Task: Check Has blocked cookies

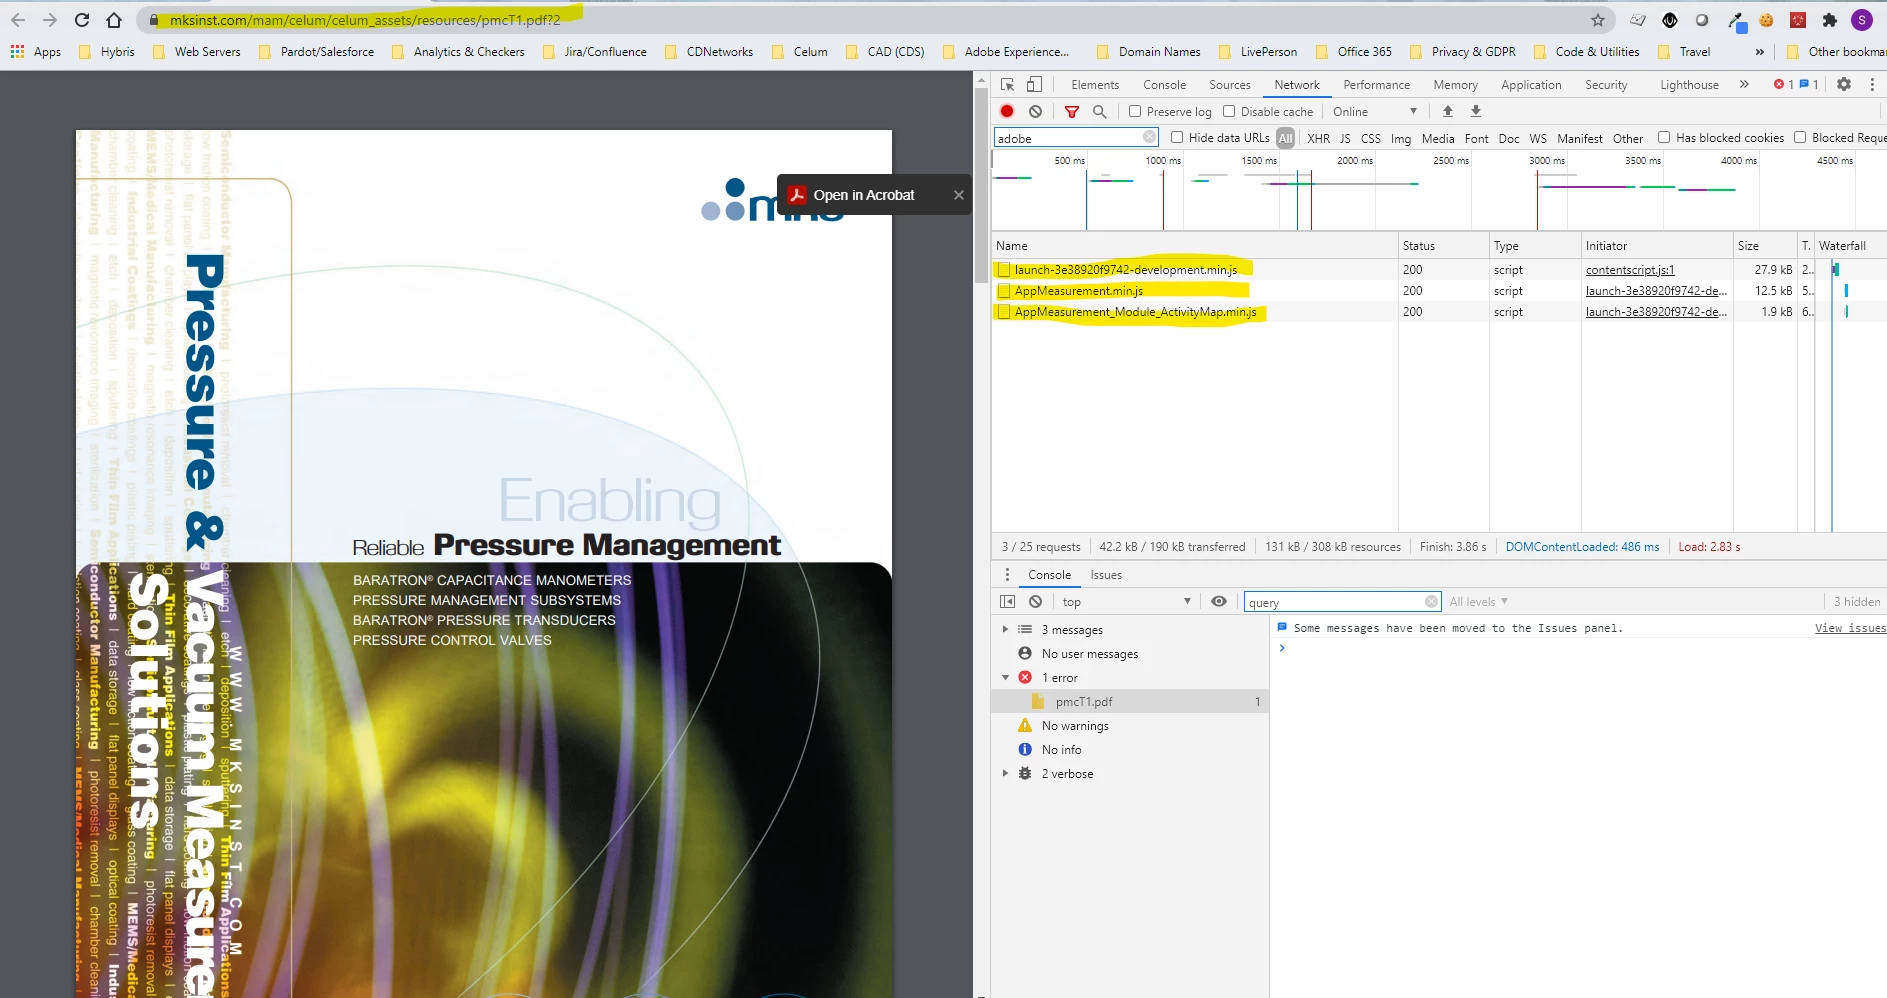Action: click(x=1664, y=137)
